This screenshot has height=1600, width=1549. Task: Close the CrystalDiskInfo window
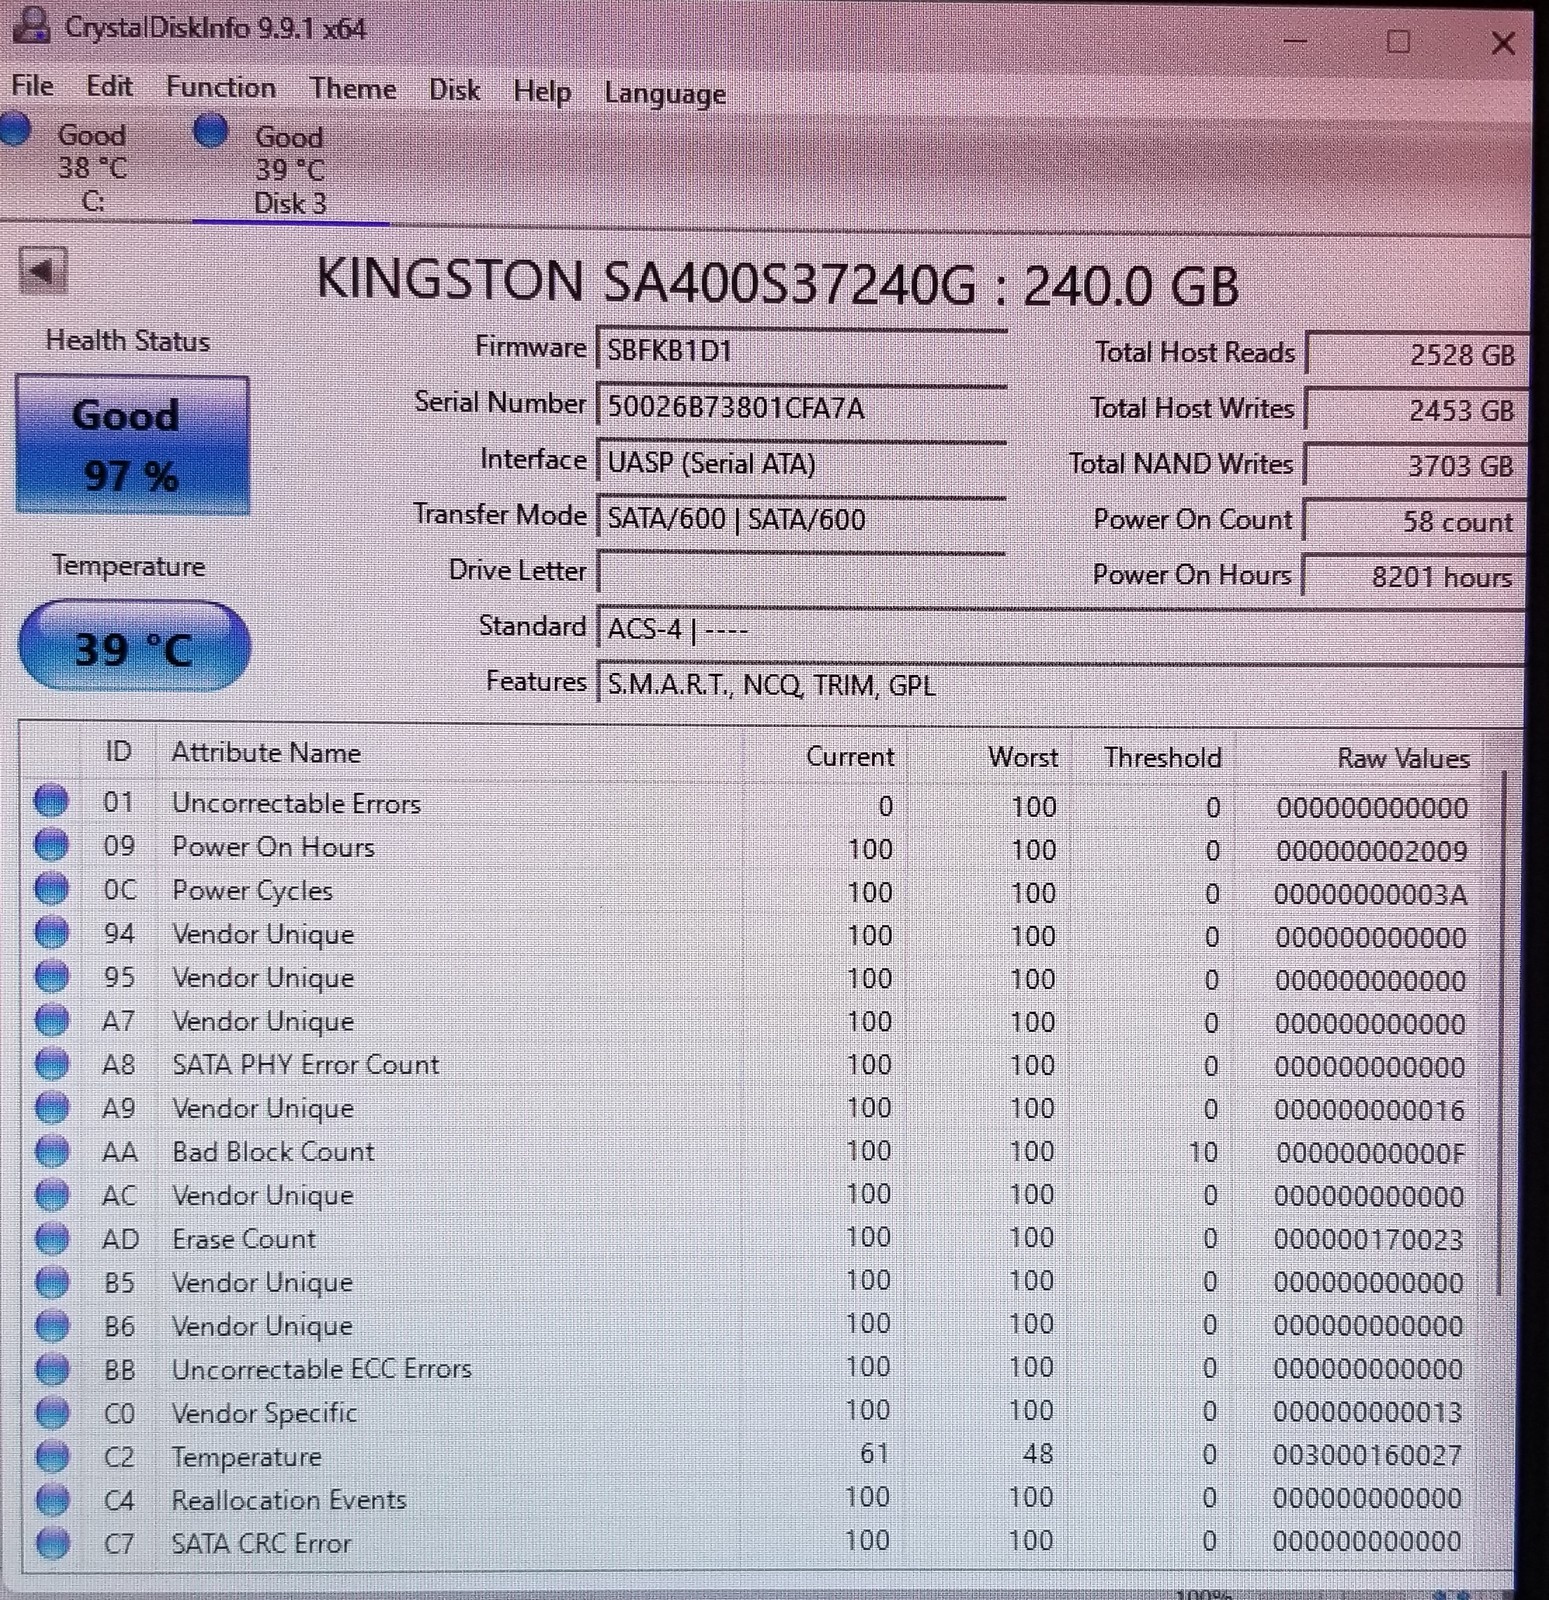(x=1502, y=43)
